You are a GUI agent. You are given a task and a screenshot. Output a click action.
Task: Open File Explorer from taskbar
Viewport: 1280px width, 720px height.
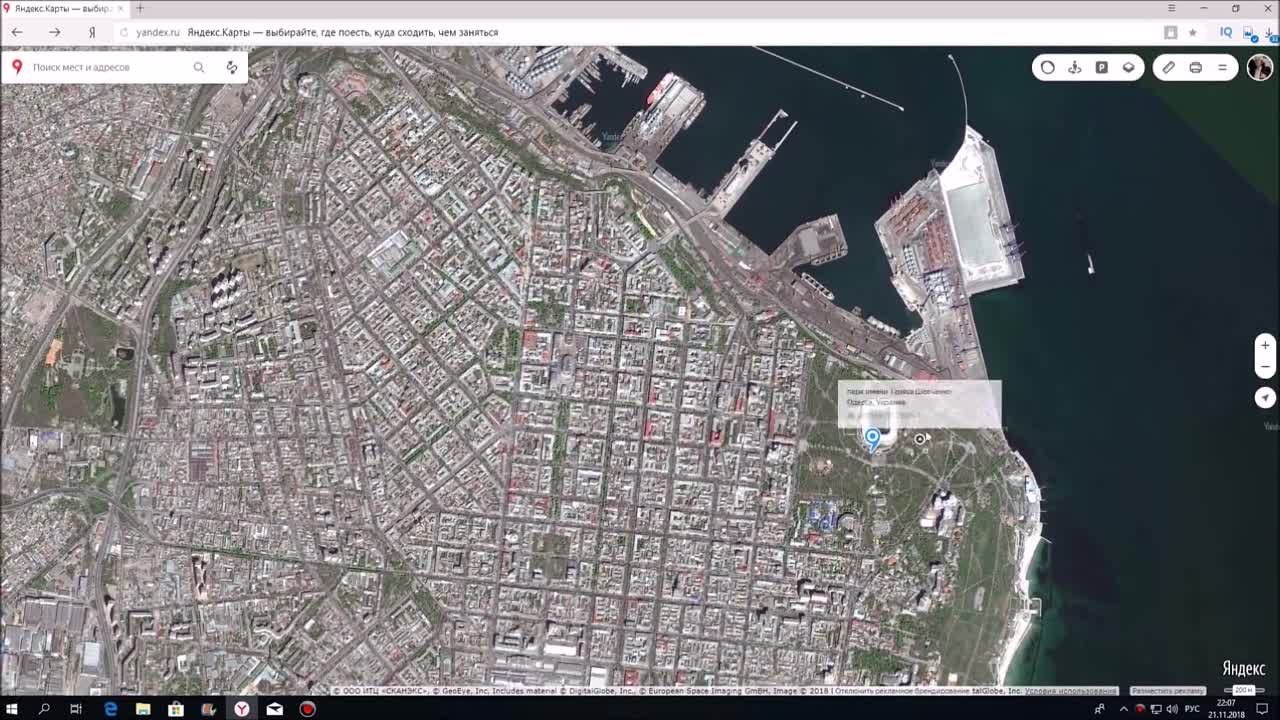click(143, 709)
